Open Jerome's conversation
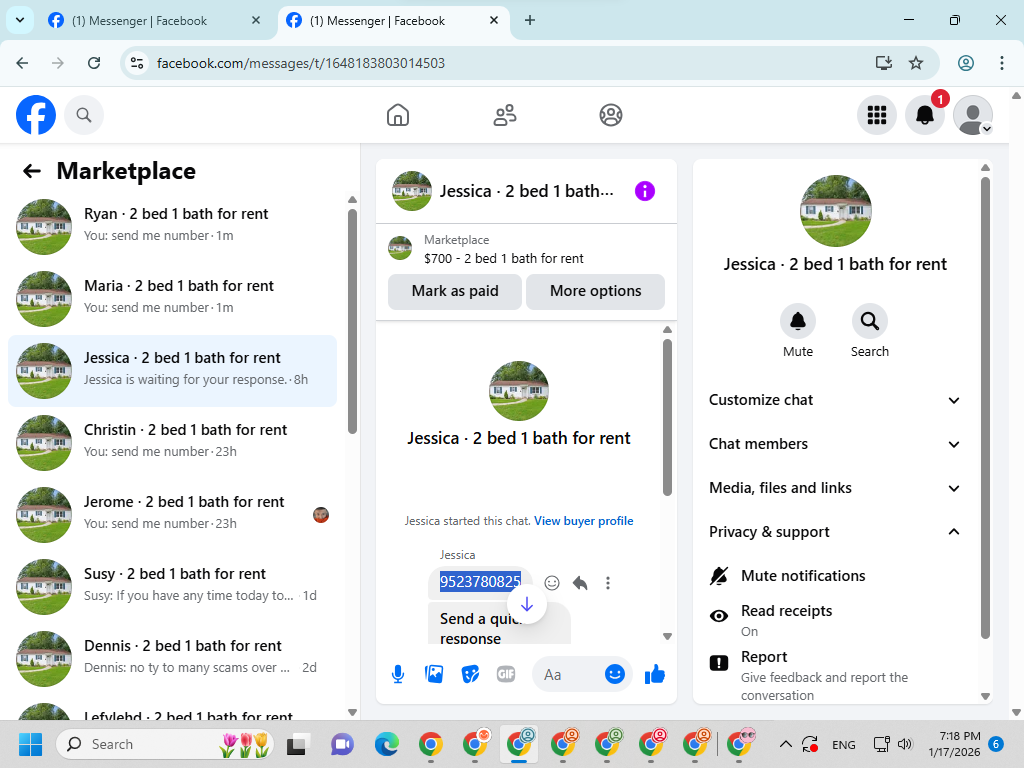The height and width of the screenshot is (768, 1024). 172,515
